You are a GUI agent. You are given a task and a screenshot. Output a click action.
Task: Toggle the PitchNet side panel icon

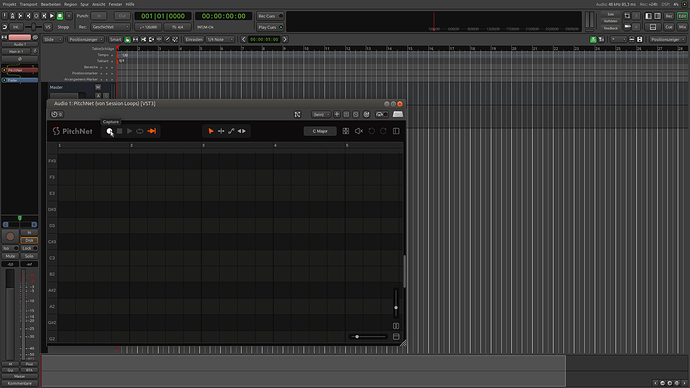click(396, 131)
